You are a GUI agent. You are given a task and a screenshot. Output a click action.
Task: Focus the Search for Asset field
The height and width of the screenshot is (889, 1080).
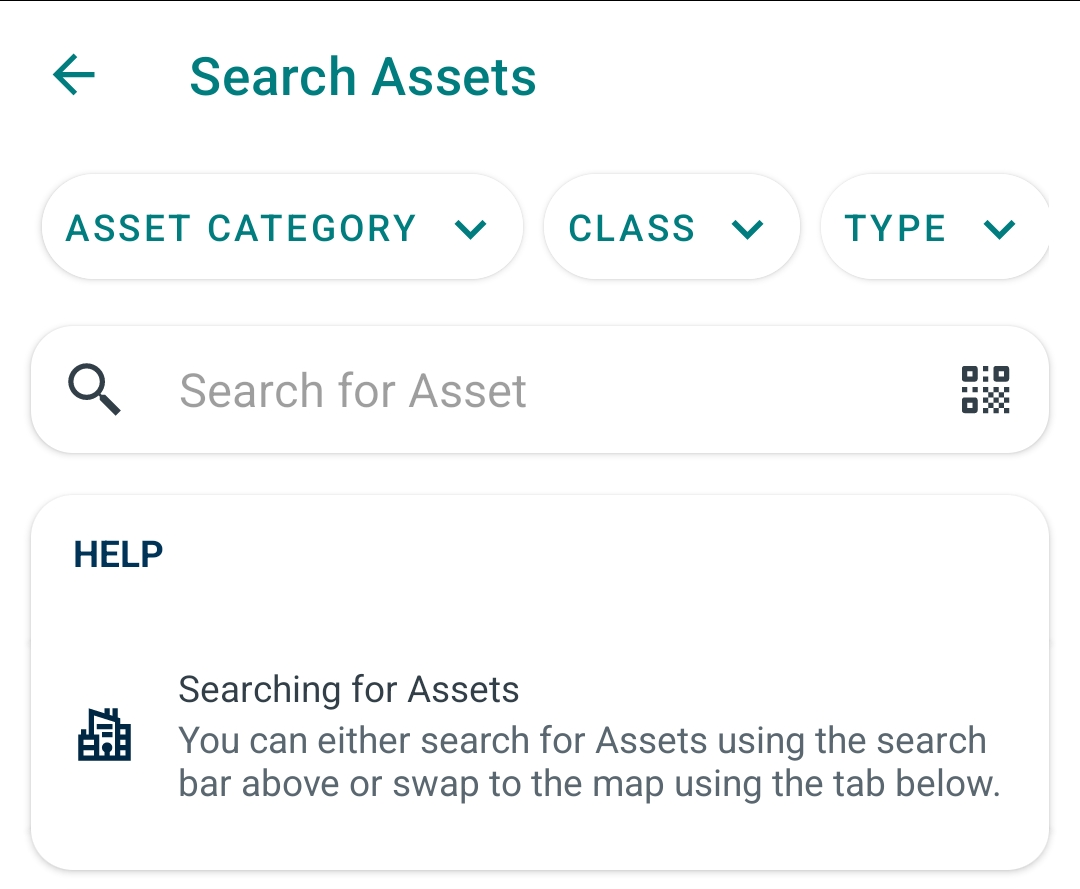click(x=540, y=390)
